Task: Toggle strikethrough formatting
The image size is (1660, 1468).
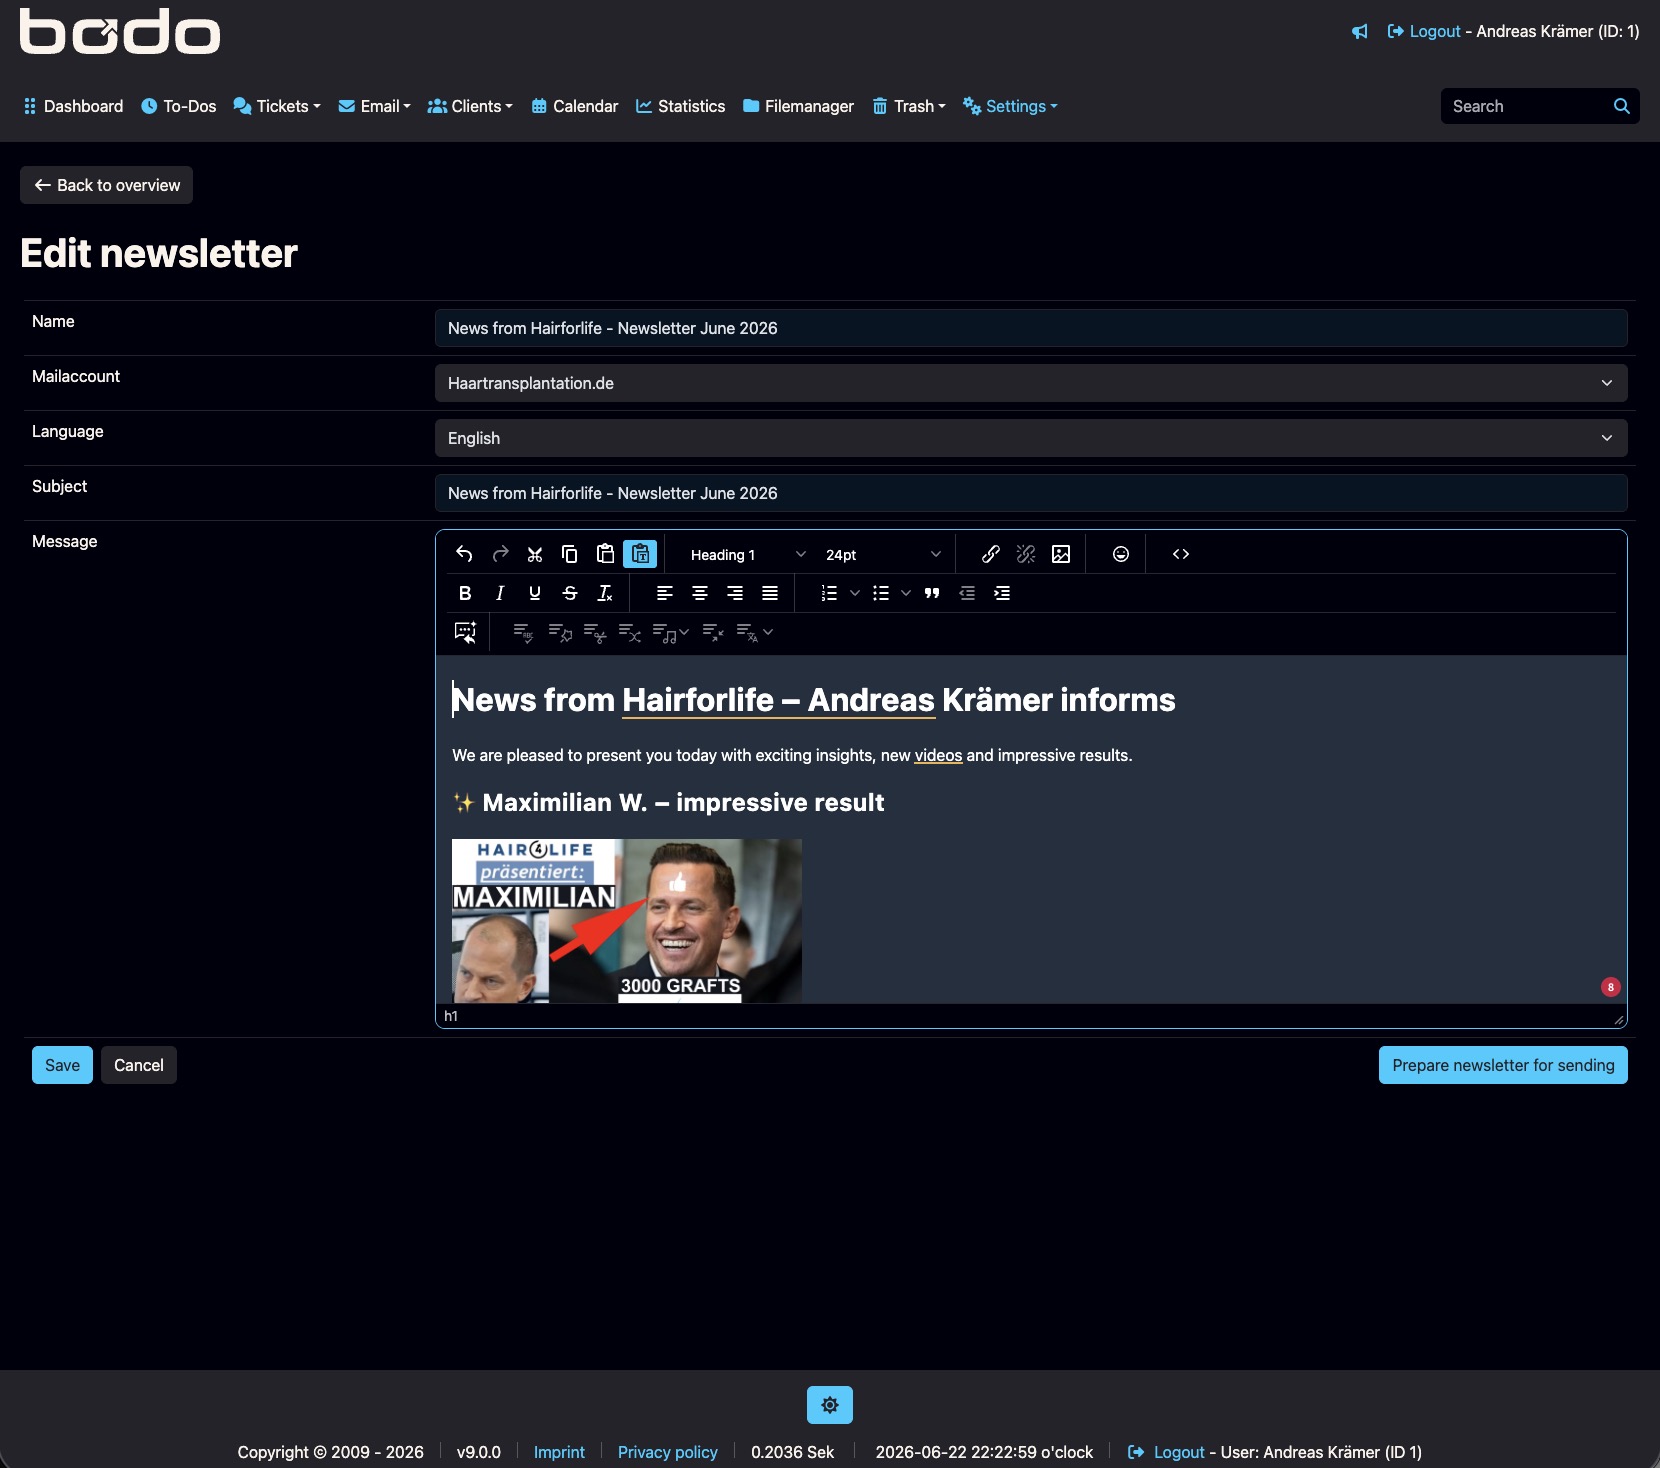Action: coord(570,593)
